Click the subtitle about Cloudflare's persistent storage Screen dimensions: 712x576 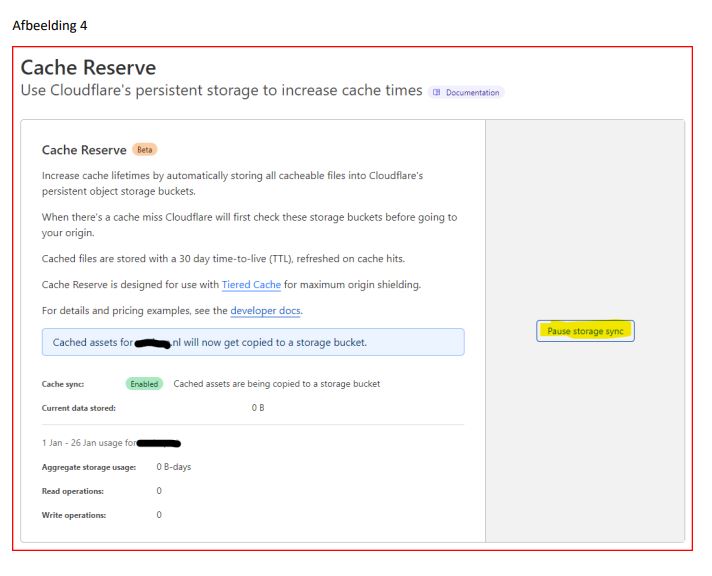pos(222,90)
